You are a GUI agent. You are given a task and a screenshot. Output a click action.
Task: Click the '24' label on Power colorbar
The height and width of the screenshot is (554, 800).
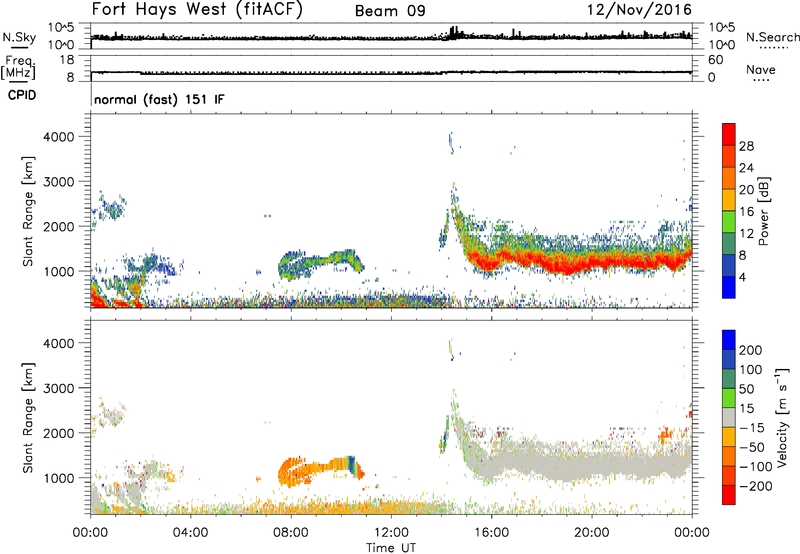[x=746, y=168]
